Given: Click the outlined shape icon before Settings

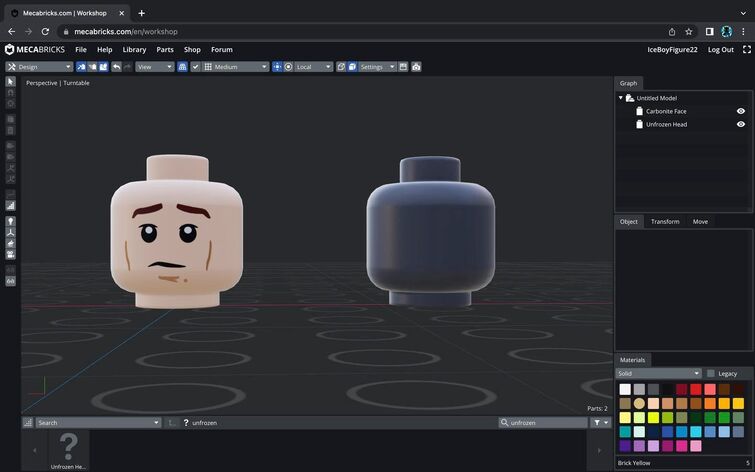Looking at the screenshot, I should pyautogui.click(x=341, y=67).
